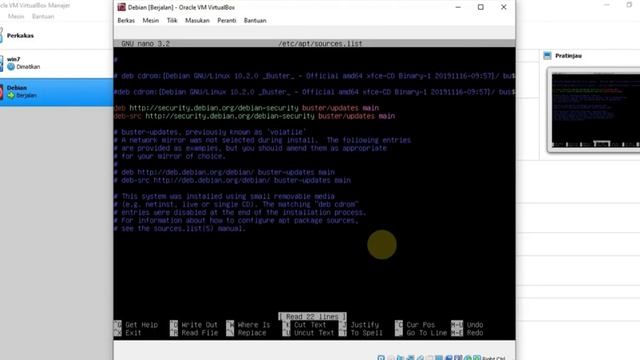640x360 pixels.
Task: Click the green running arrow icon under Debian
Action: point(11,95)
